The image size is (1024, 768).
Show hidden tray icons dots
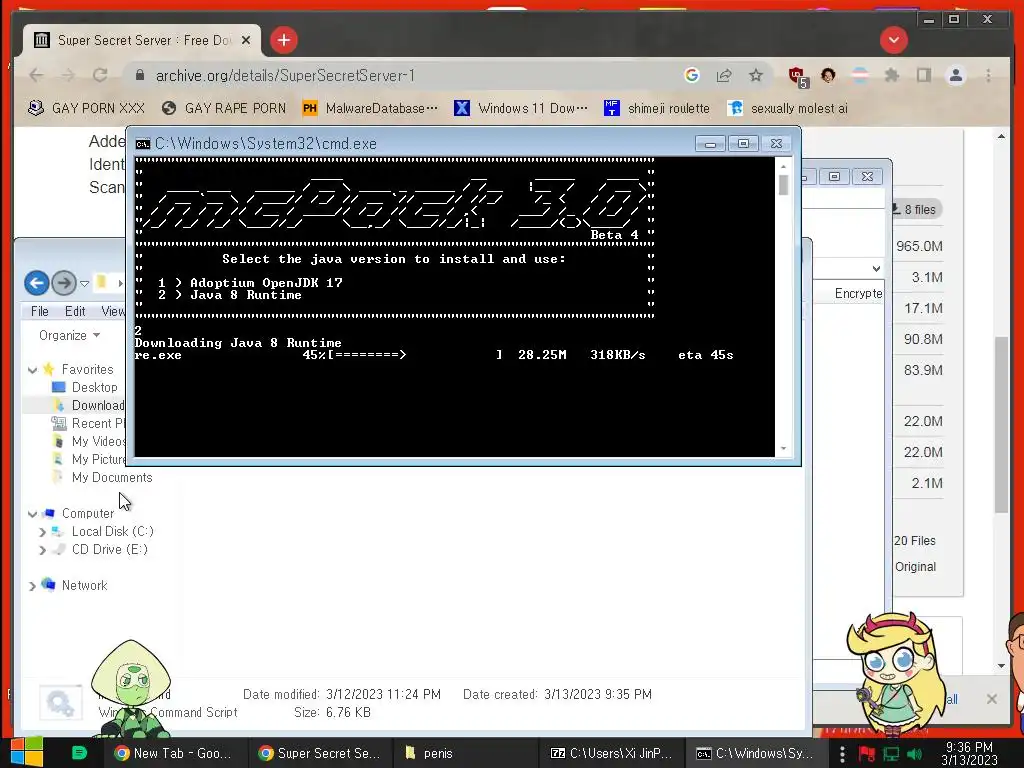842,754
